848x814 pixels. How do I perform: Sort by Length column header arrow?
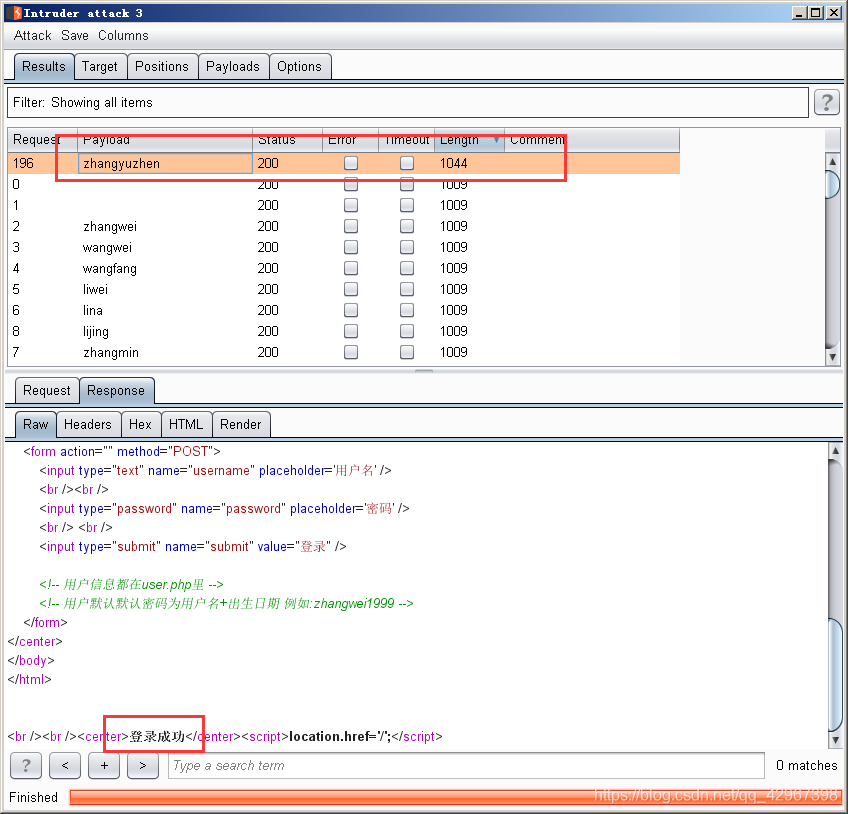pyautogui.click(x=496, y=140)
